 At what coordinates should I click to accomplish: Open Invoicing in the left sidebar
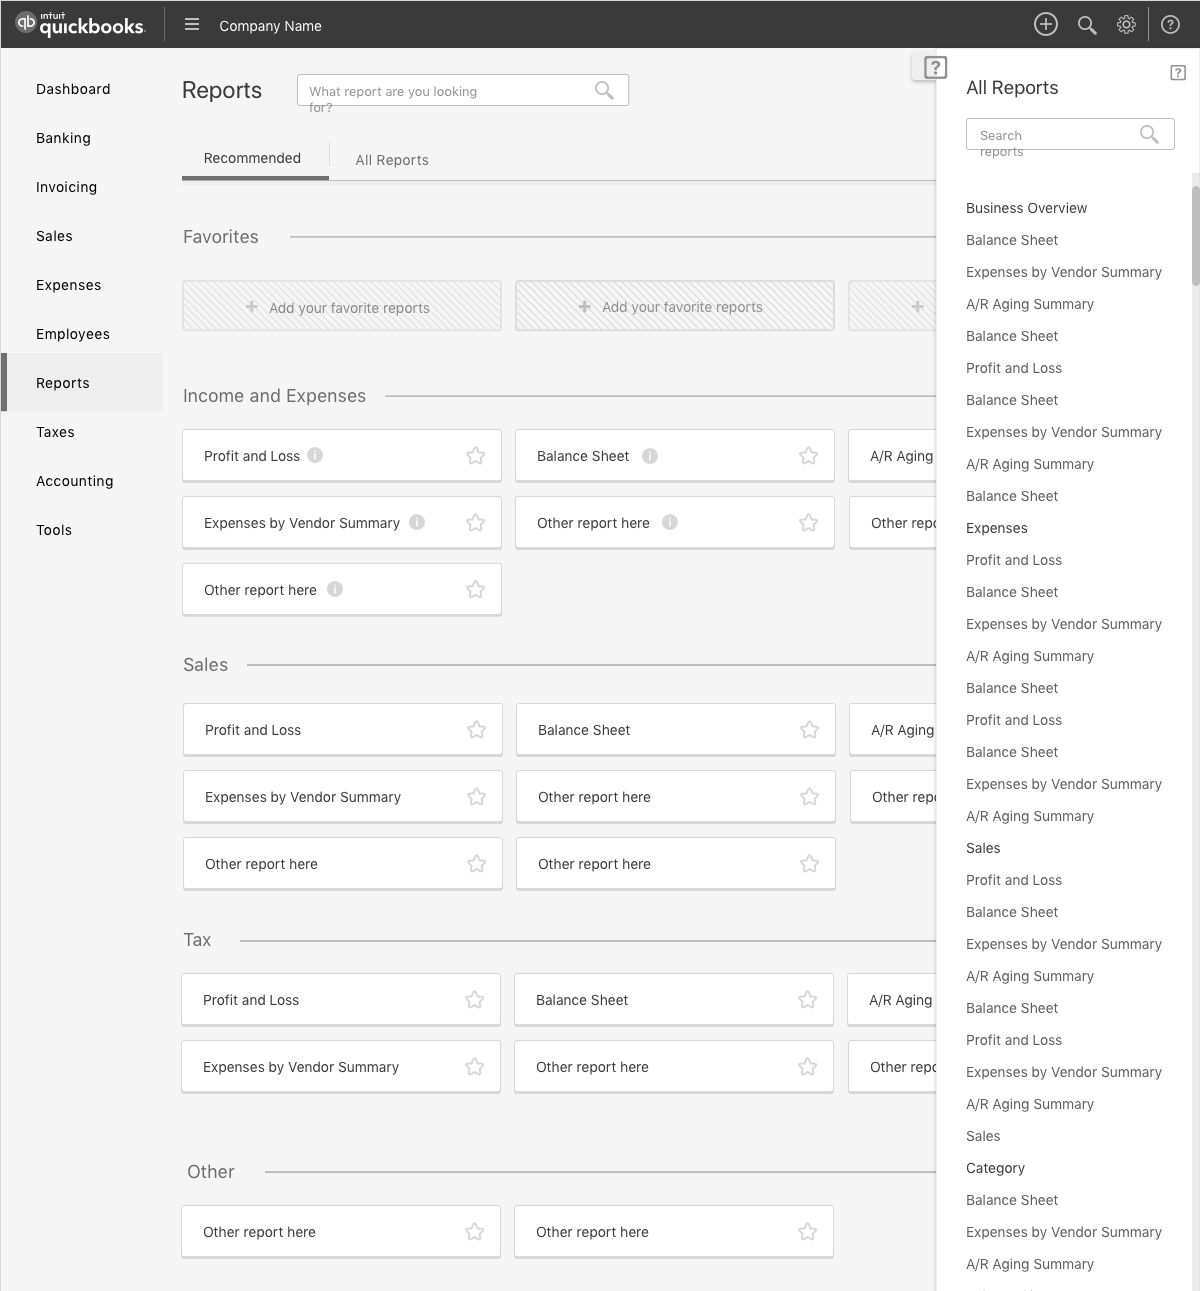(66, 187)
